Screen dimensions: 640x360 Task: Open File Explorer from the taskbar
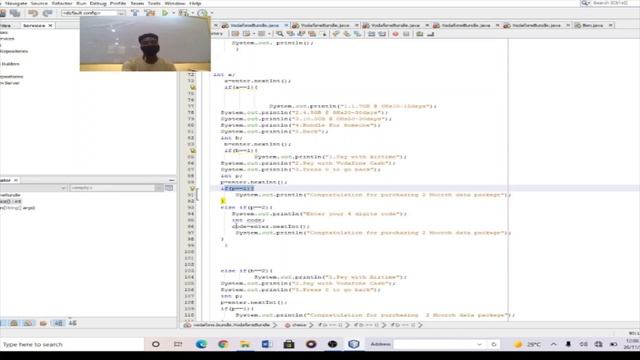[245, 344]
